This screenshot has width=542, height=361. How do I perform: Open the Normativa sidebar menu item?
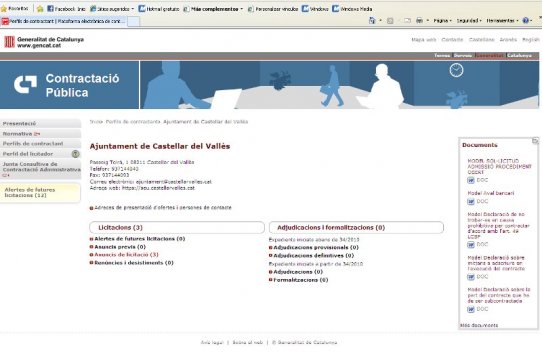point(40,133)
